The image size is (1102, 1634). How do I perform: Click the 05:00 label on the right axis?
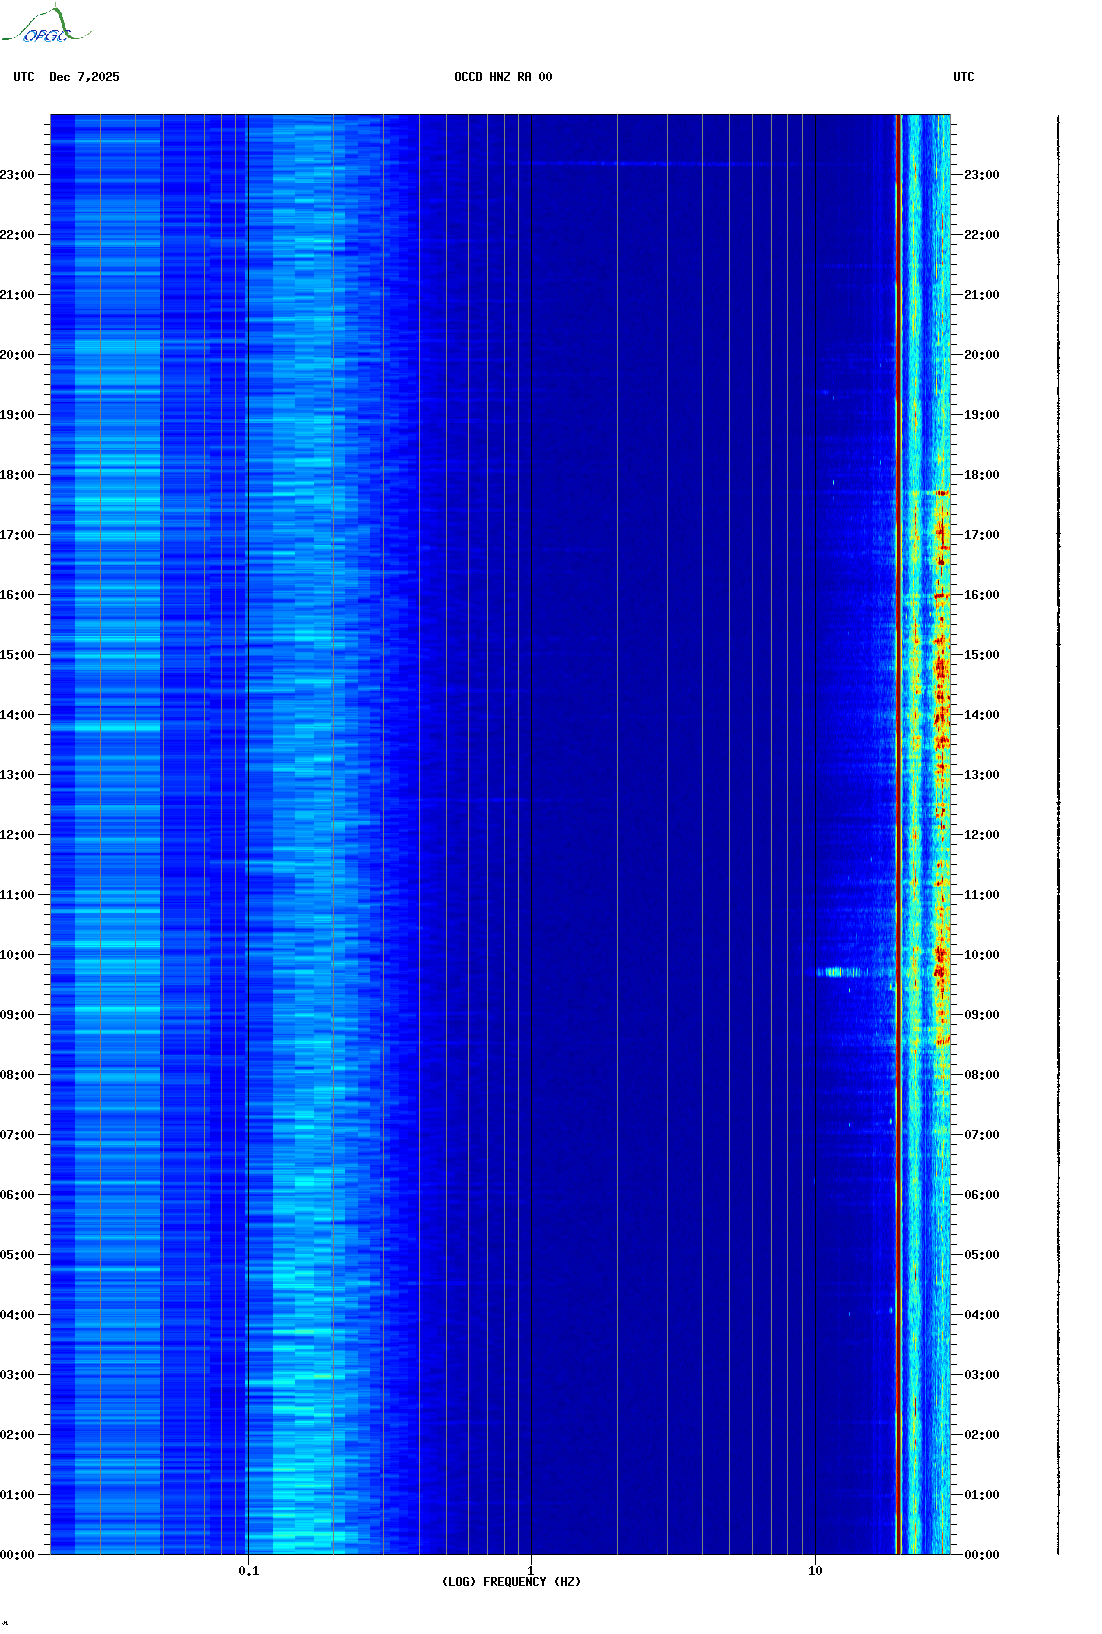point(982,1255)
